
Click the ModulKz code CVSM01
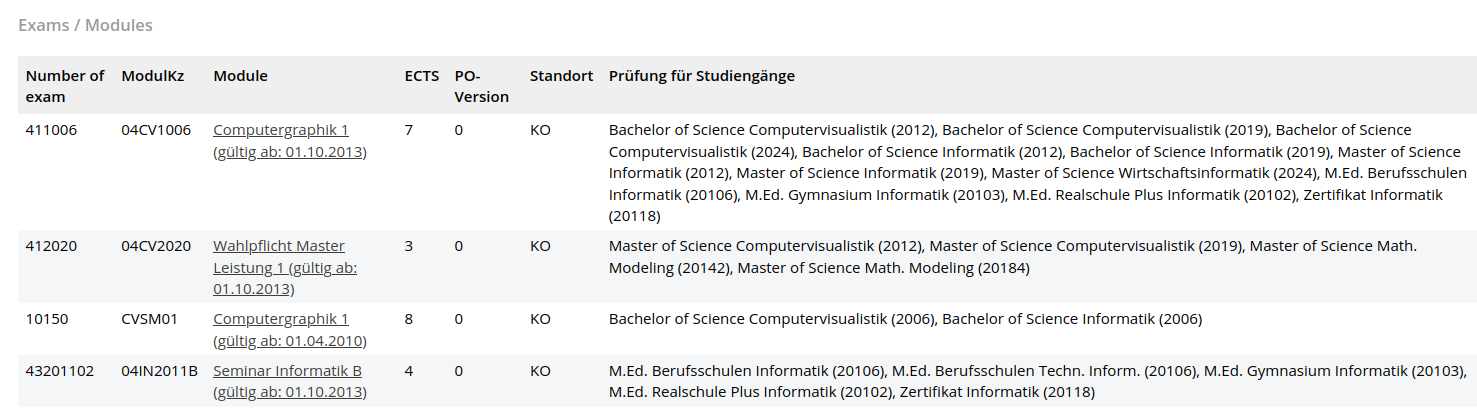149,319
